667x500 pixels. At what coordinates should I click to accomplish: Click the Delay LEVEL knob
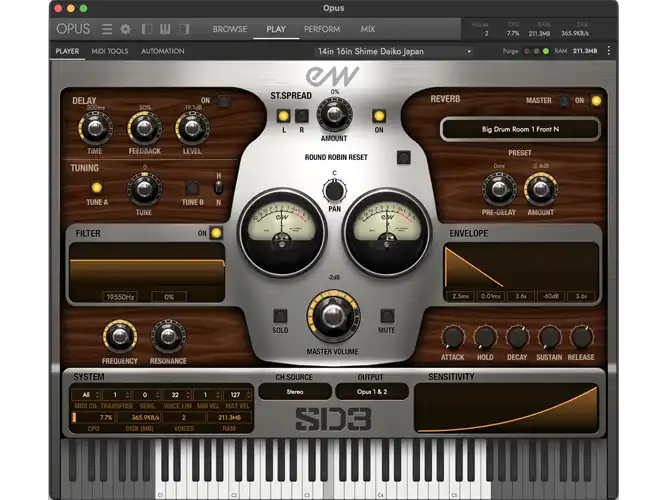tap(192, 128)
